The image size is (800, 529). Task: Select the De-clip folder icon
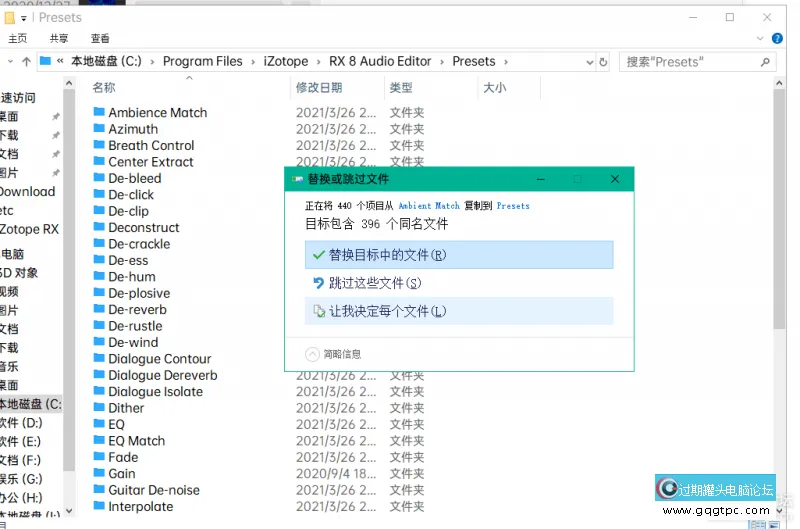click(x=99, y=210)
